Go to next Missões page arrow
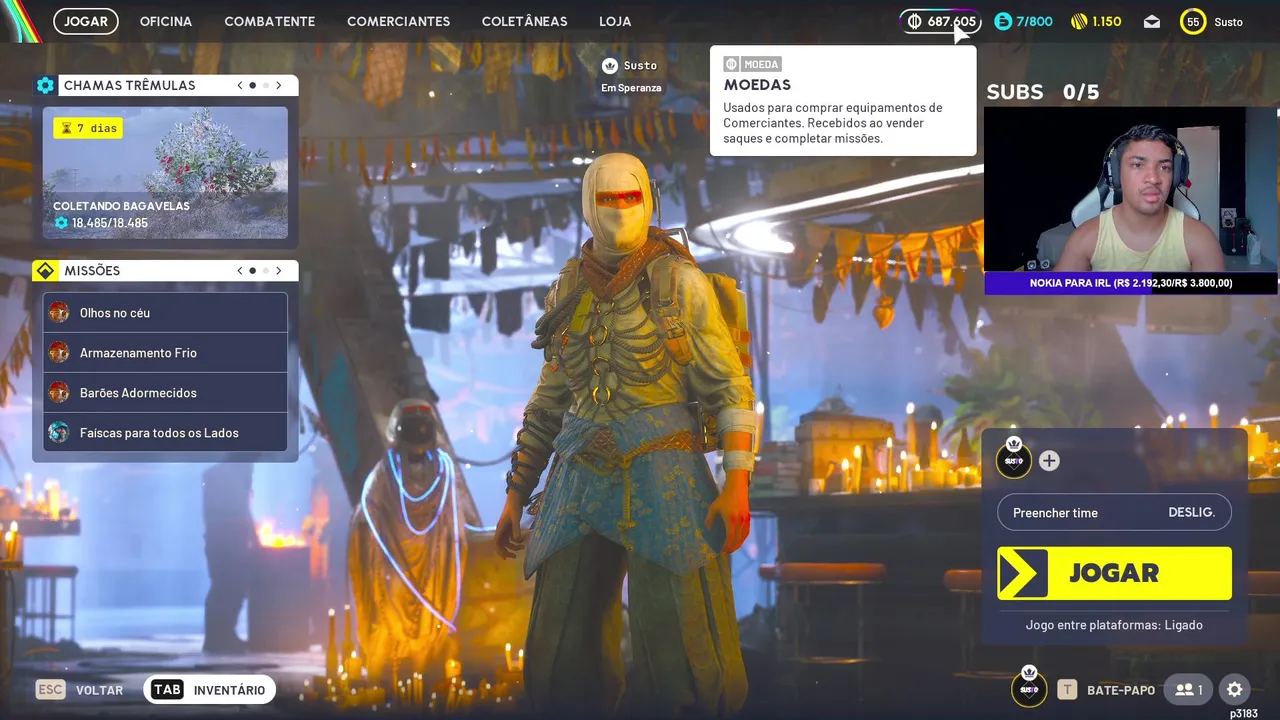Viewport: 1280px width, 720px height. [x=278, y=270]
